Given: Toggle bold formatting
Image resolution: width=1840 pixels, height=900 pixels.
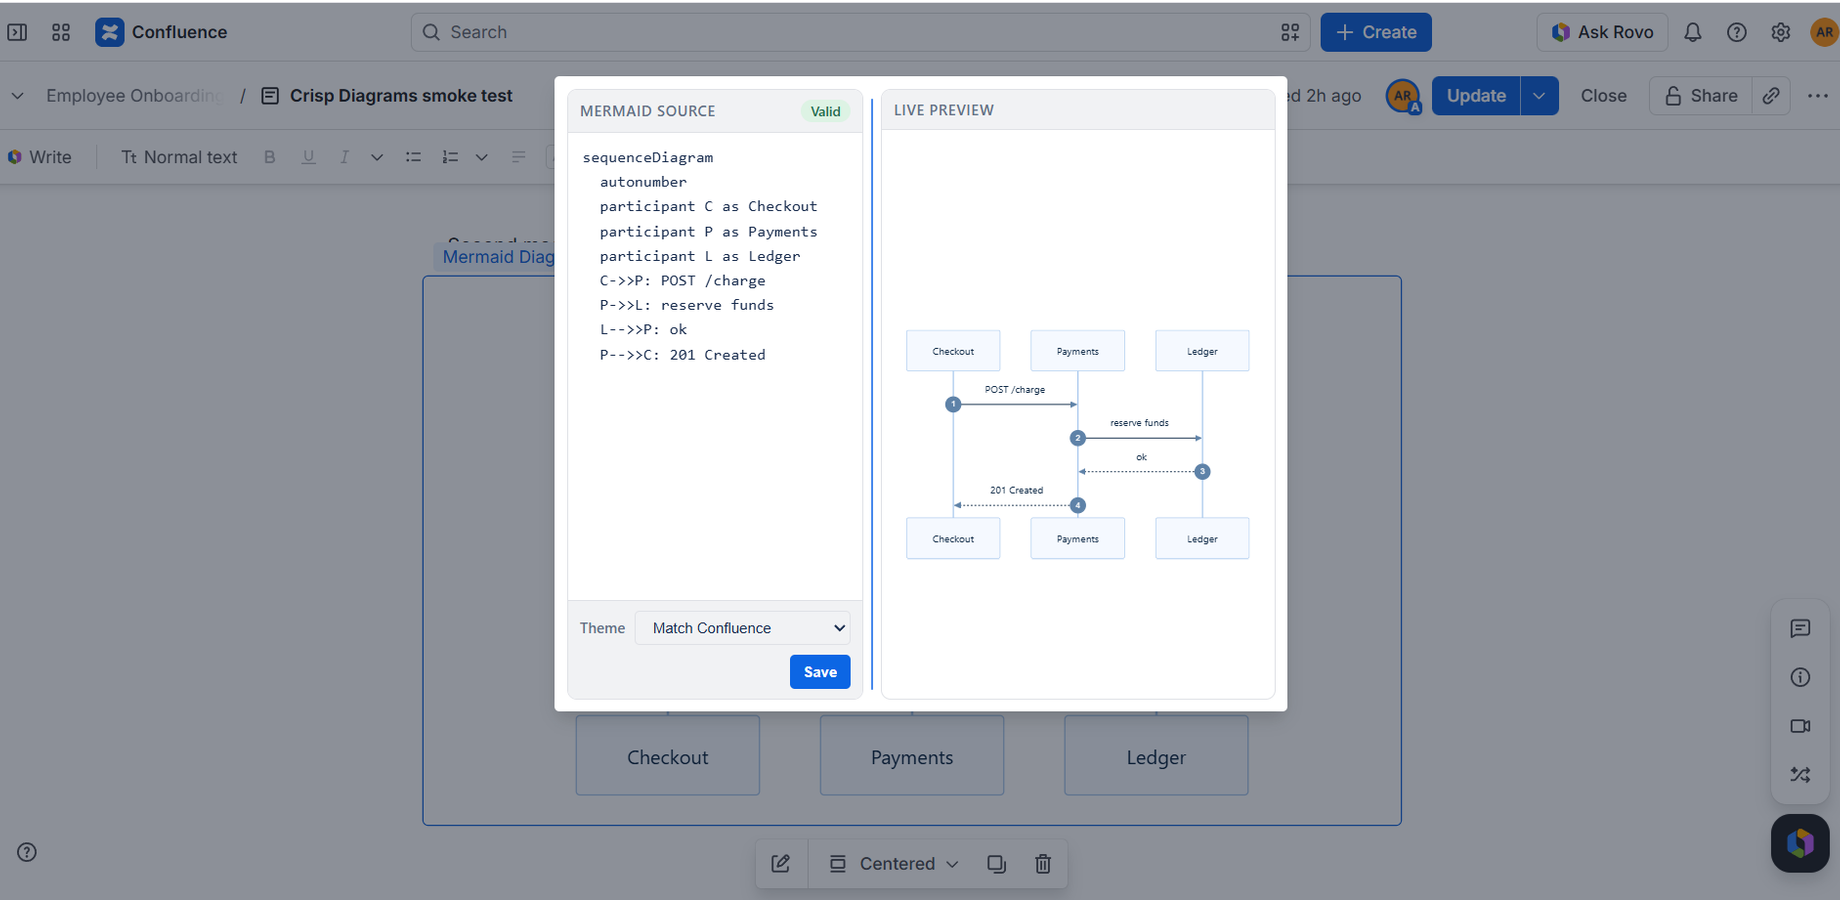Looking at the screenshot, I should point(270,157).
